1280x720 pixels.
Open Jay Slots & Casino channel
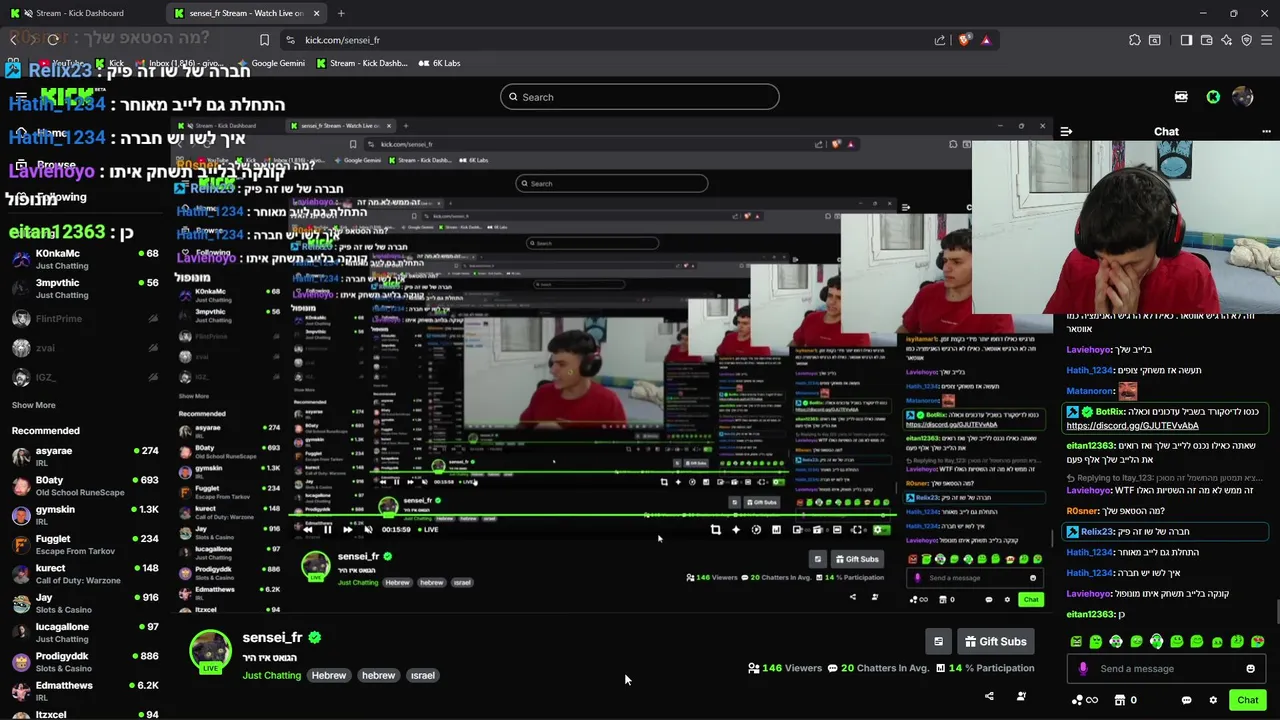coord(85,603)
